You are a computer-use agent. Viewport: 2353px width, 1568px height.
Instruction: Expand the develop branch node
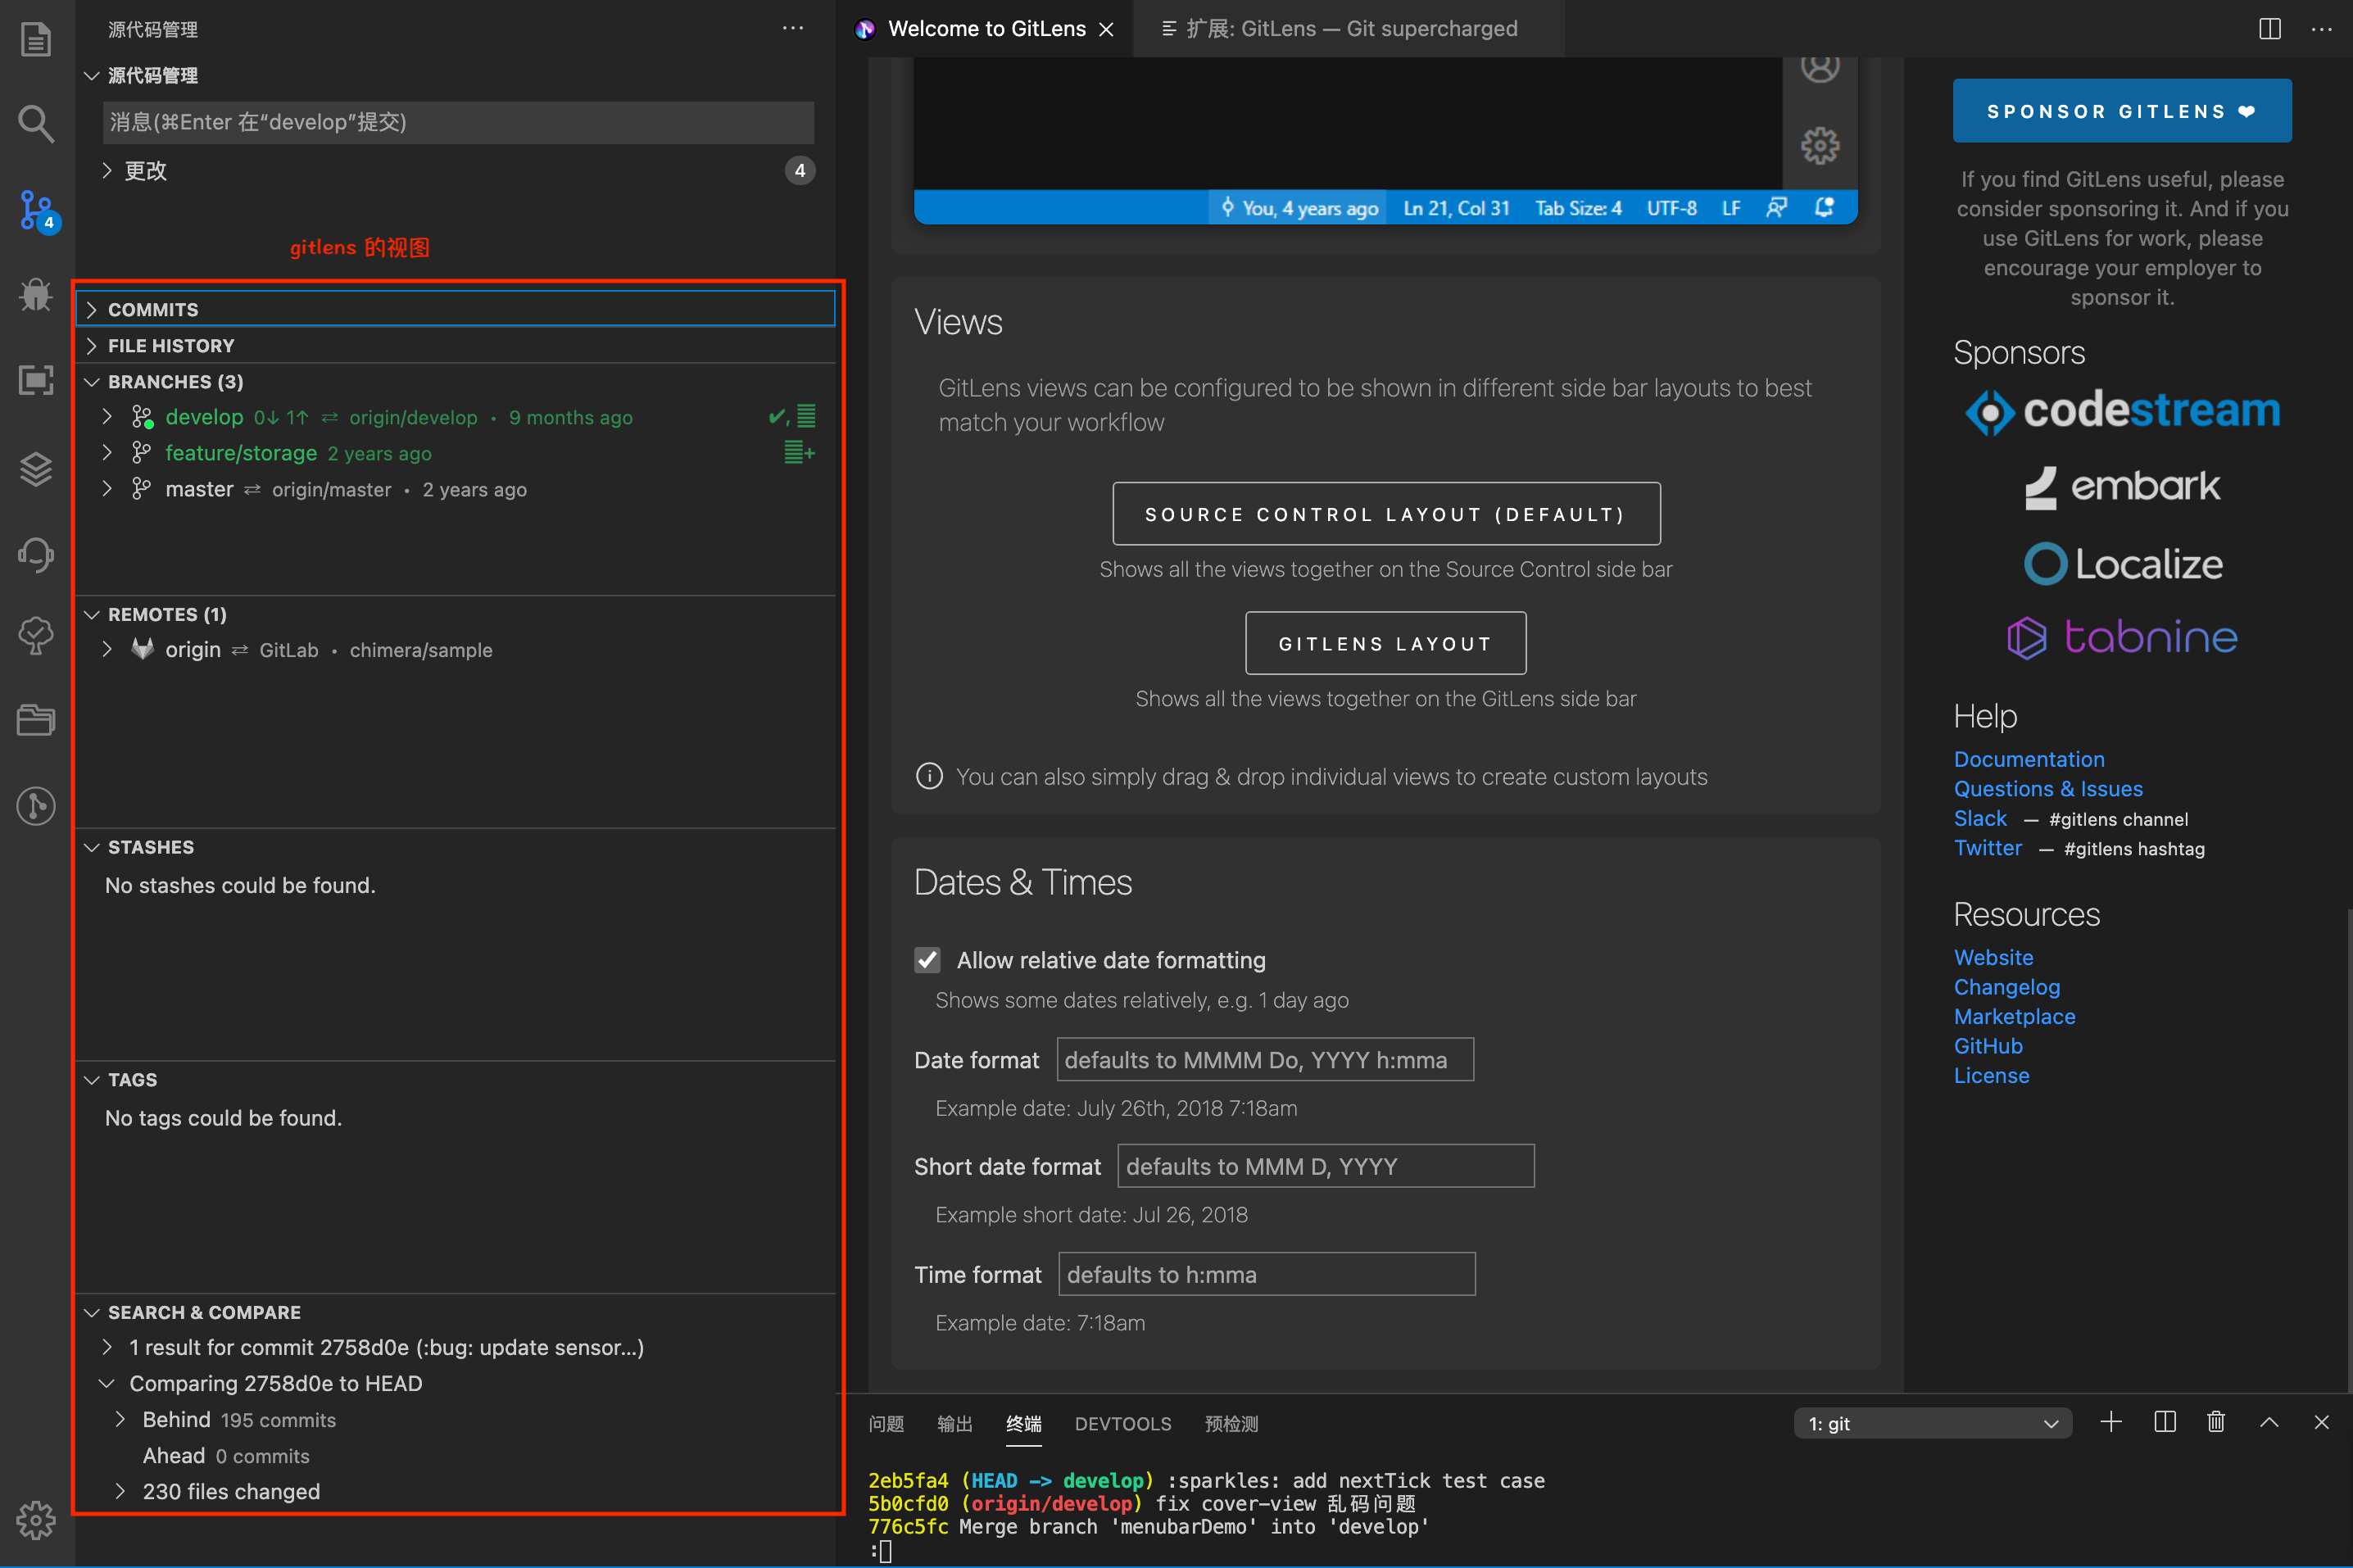[x=107, y=417]
